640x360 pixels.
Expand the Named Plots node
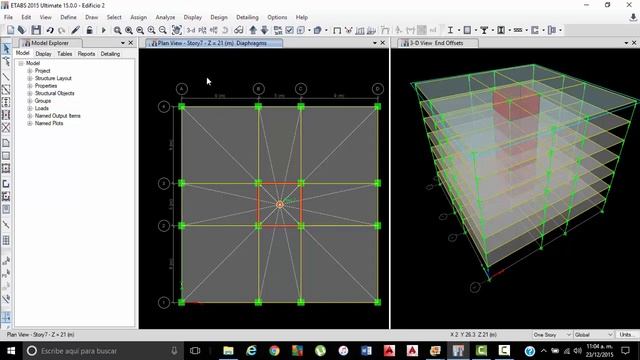tap(29, 123)
